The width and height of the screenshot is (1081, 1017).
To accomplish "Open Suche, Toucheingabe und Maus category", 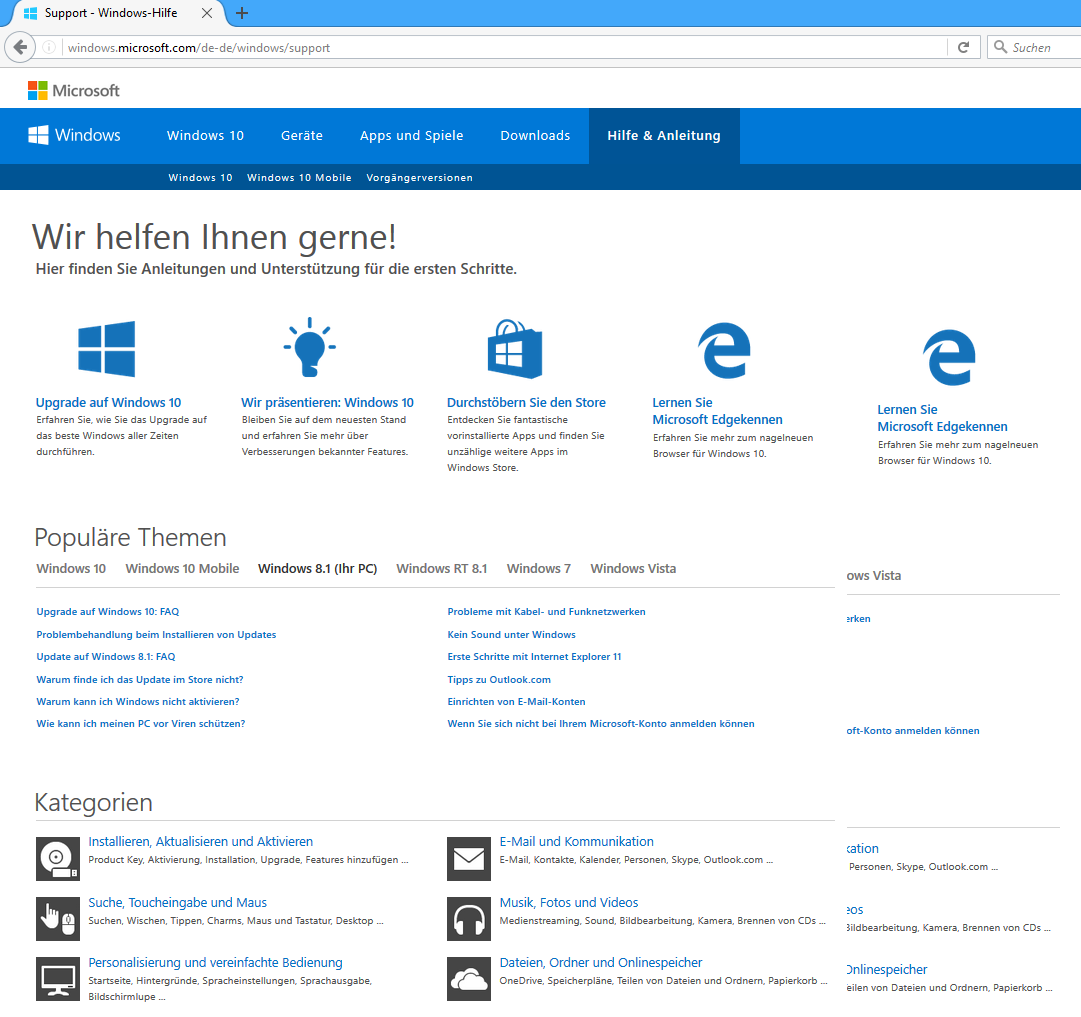I will pos(177,903).
